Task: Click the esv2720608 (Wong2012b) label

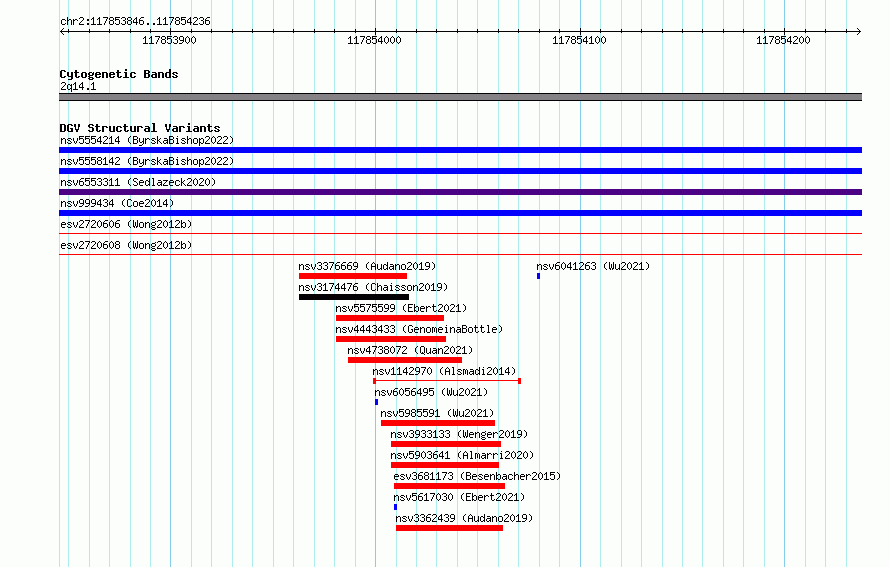Action: click(x=126, y=245)
